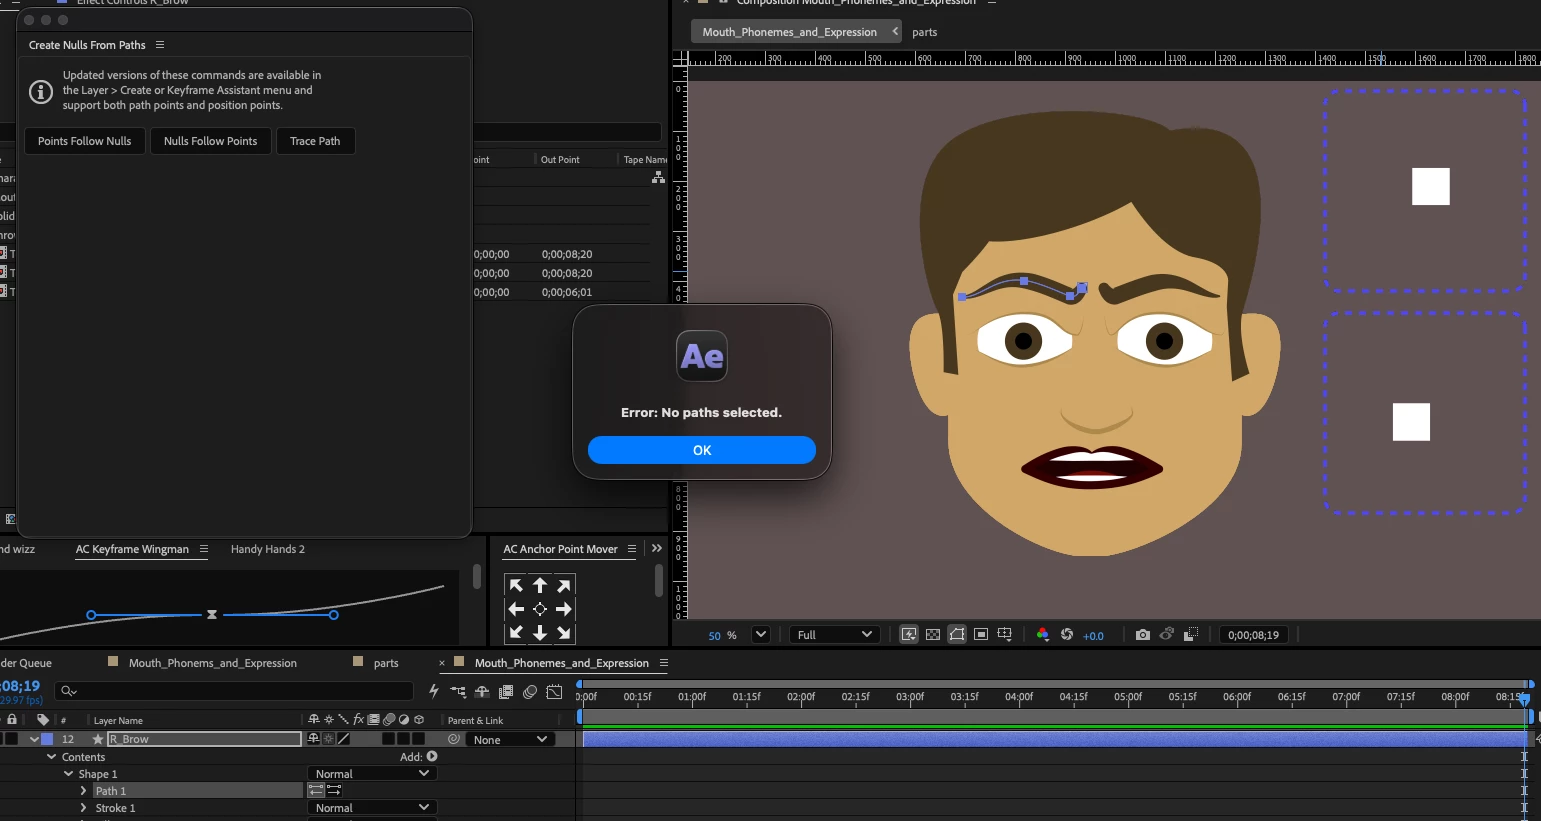The height and width of the screenshot is (821, 1541).
Task: Take a snapshot of the composition
Action: point(1143,635)
